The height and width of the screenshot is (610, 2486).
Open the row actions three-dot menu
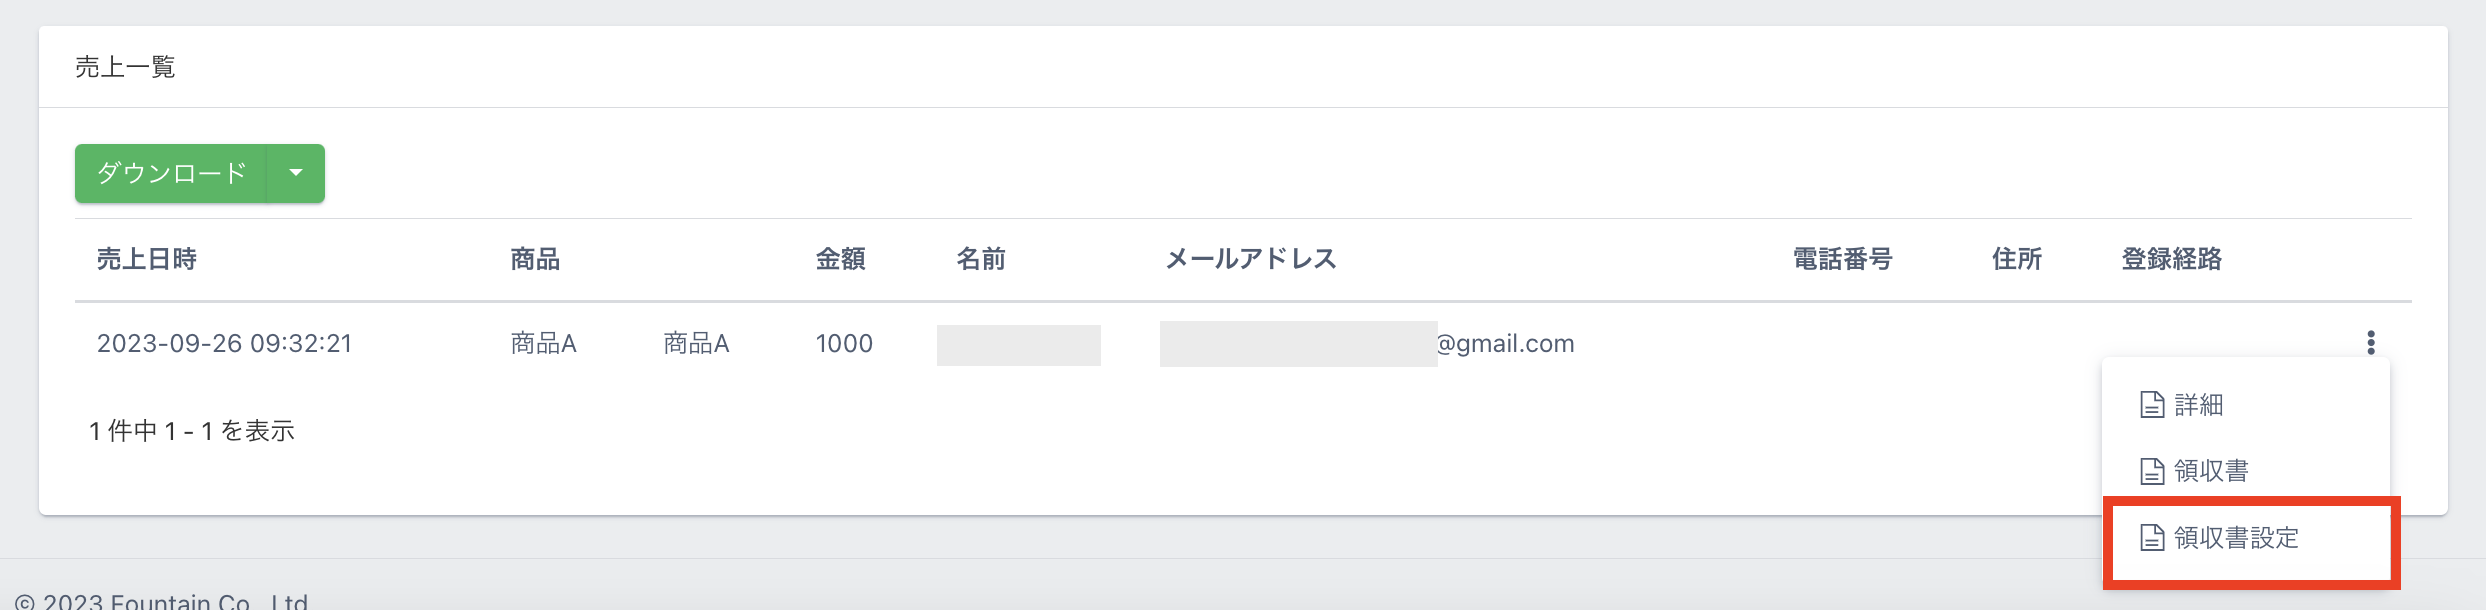(x=2370, y=343)
